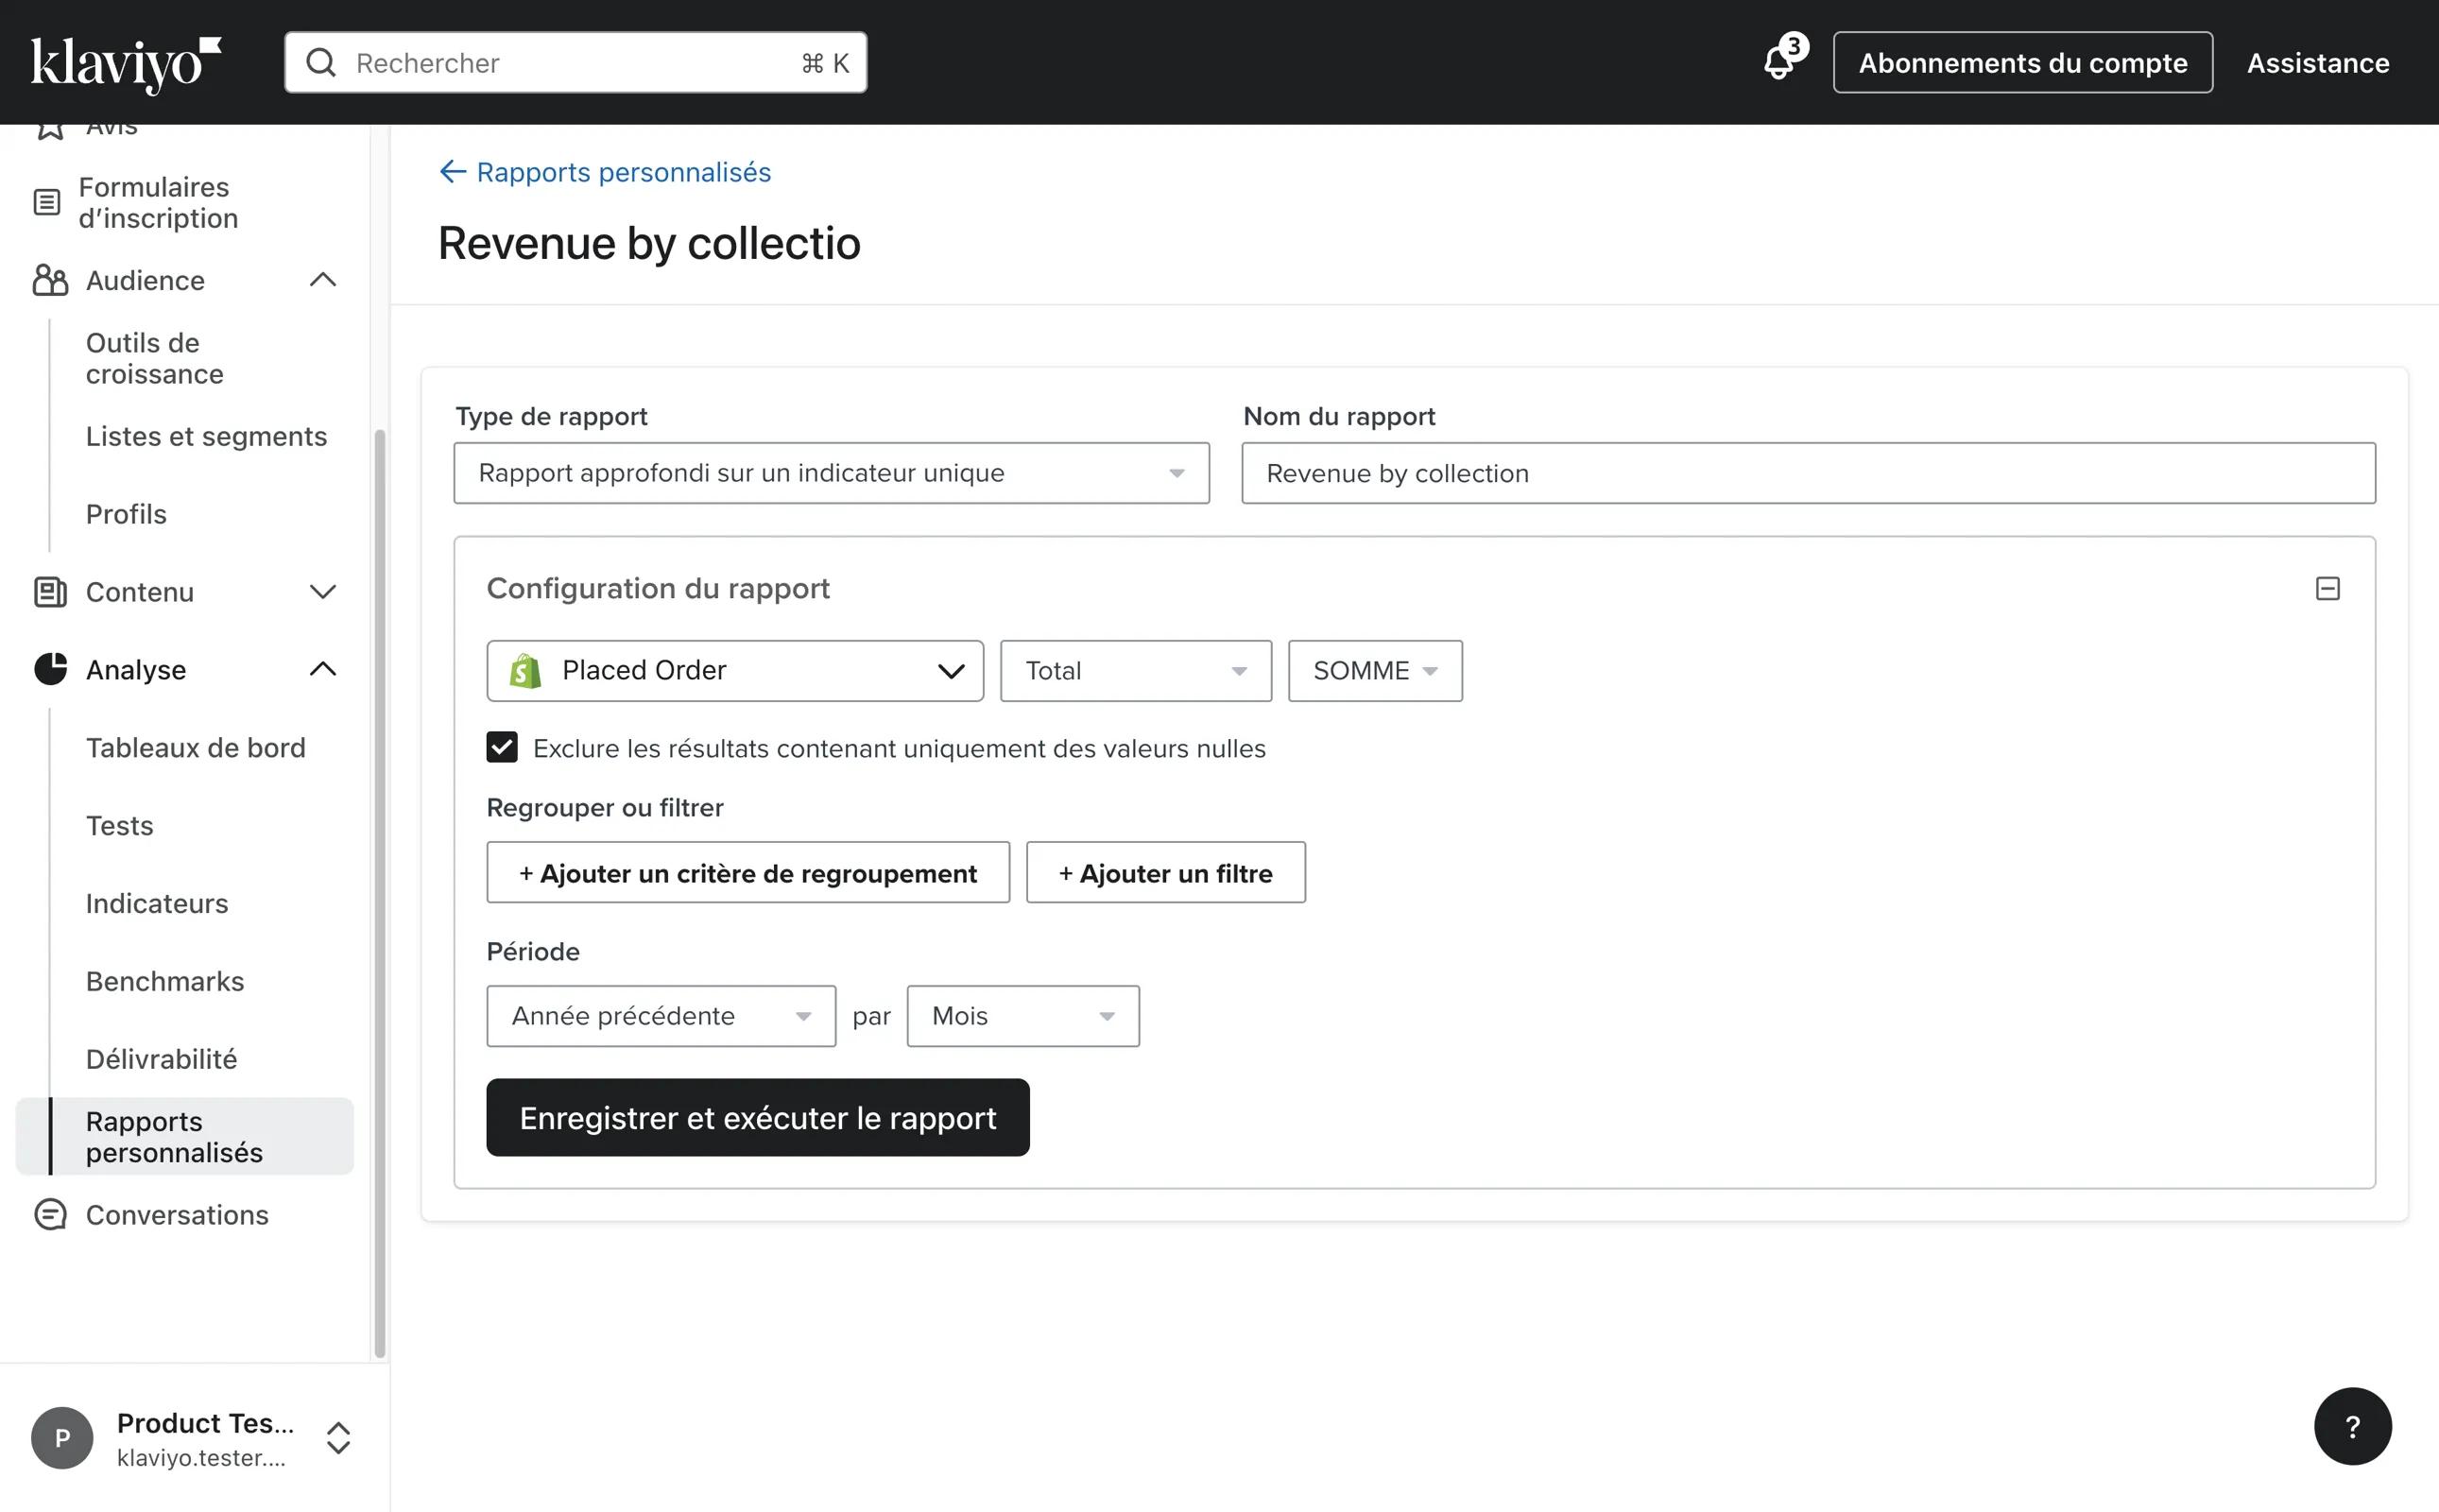The height and width of the screenshot is (1512, 2439).
Task: Open the Total value dropdown
Action: (1136, 671)
